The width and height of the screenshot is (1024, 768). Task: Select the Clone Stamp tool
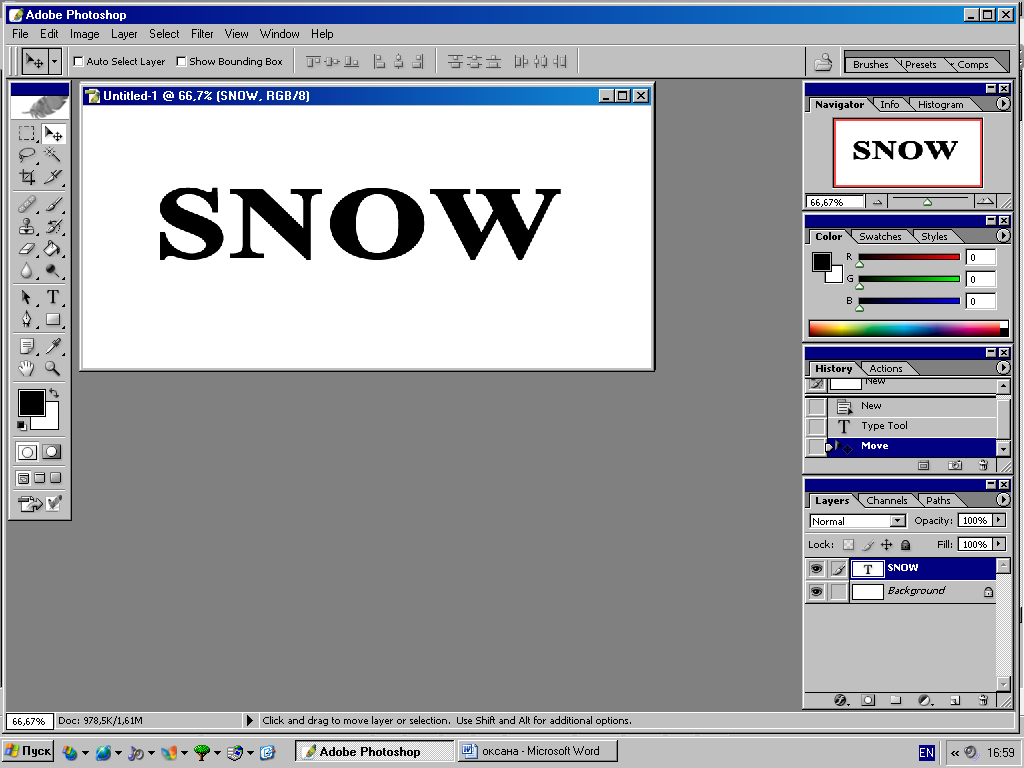[x=26, y=227]
